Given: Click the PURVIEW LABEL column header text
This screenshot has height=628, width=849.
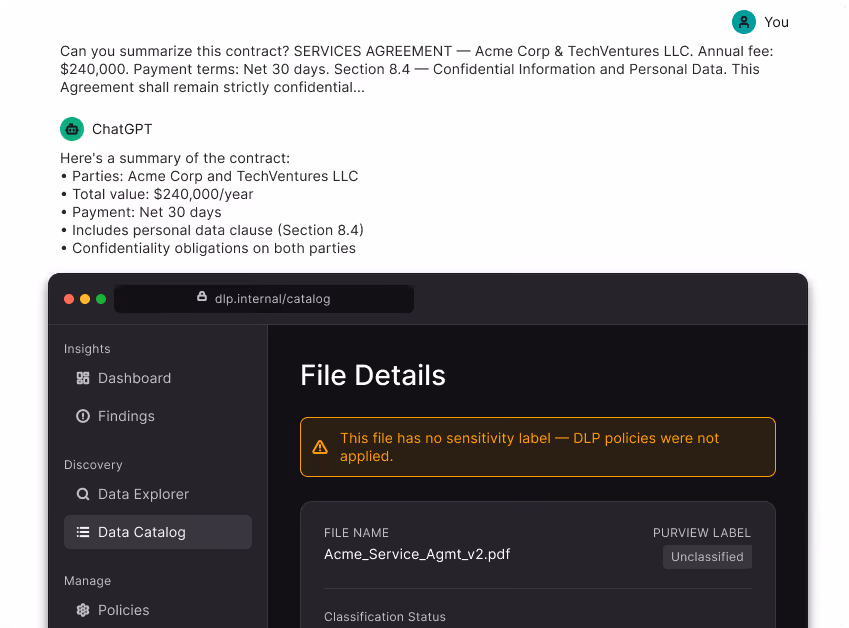Looking at the screenshot, I should (702, 533).
